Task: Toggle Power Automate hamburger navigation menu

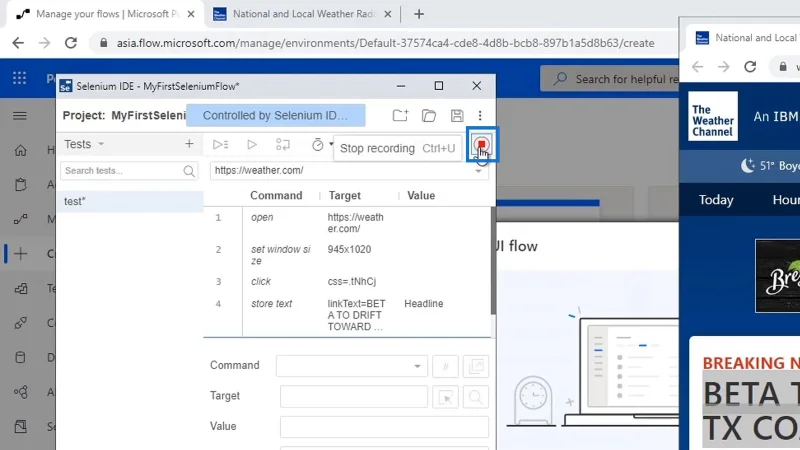Action: coord(20,116)
